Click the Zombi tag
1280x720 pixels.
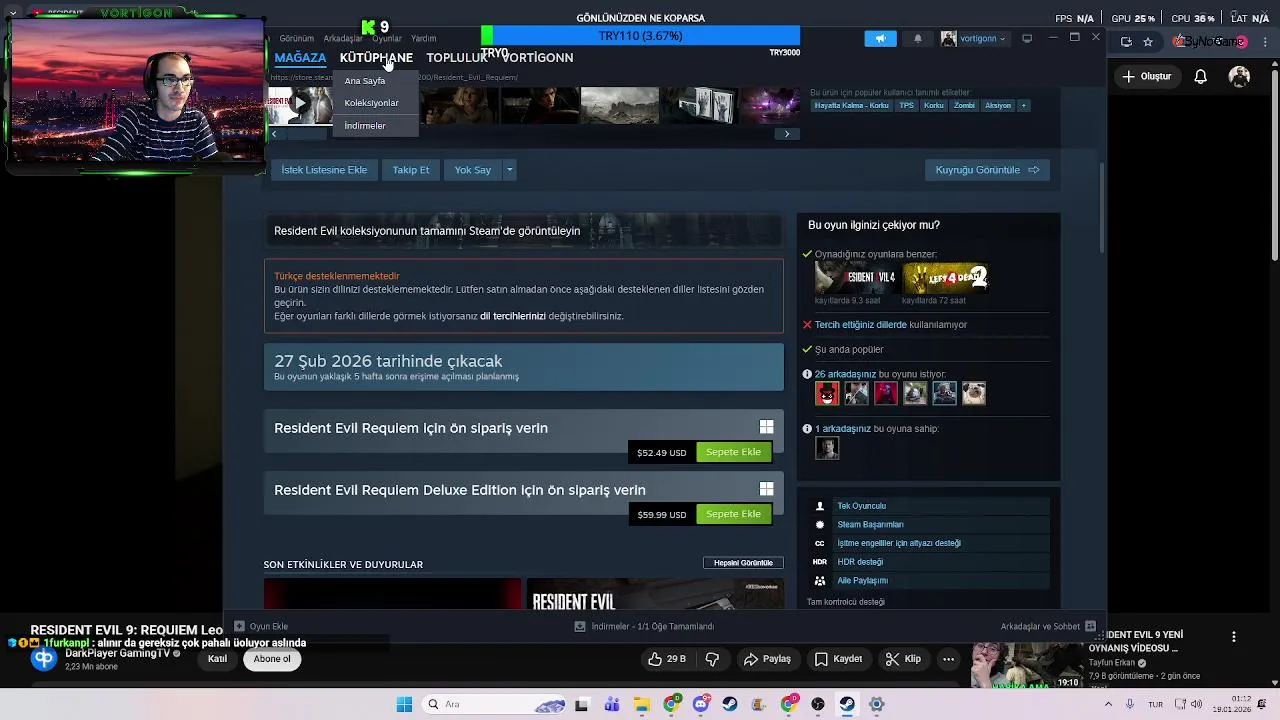point(964,105)
